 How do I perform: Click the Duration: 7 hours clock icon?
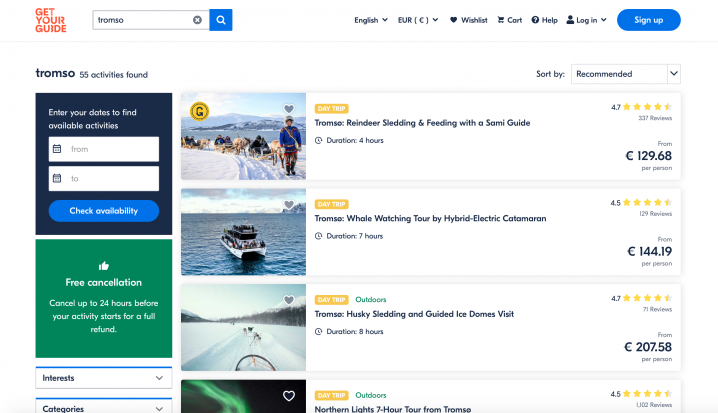[x=319, y=236]
